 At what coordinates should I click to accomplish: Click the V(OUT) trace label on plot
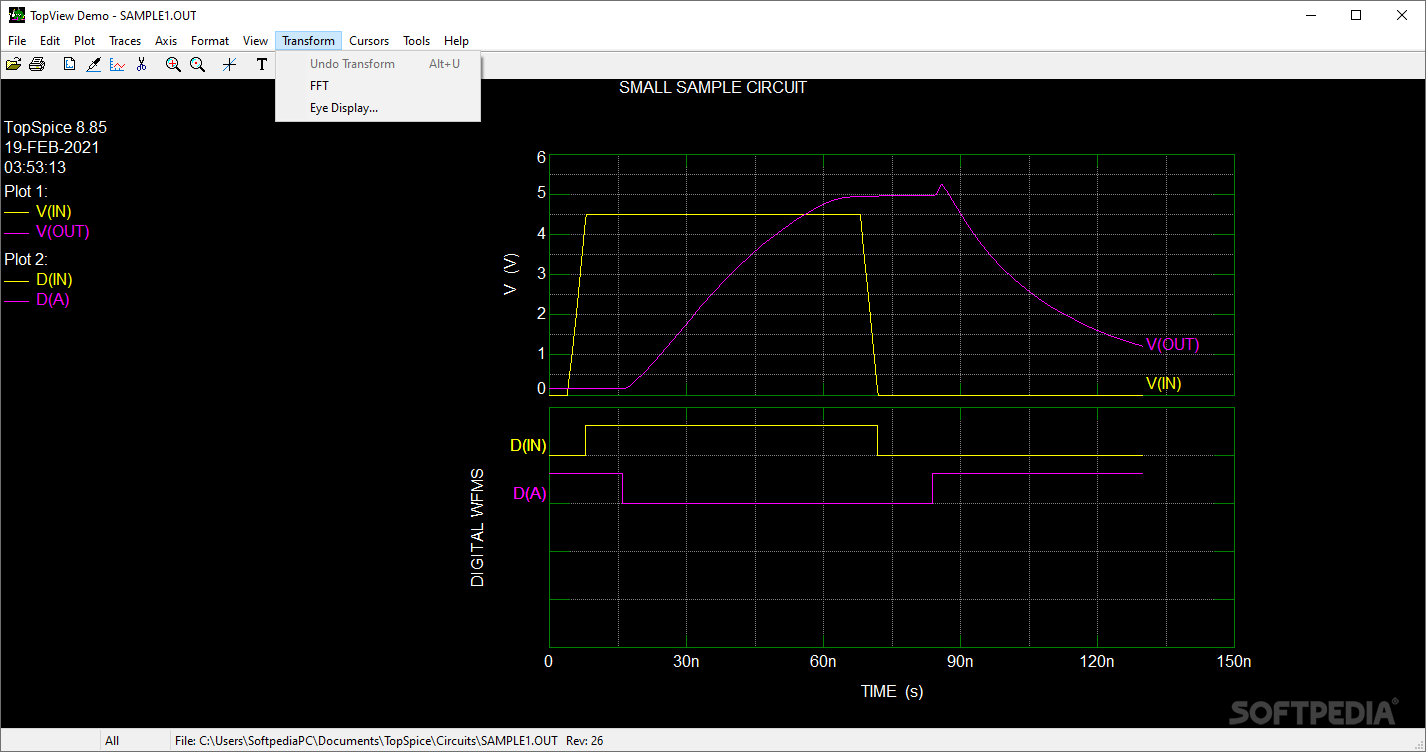tap(1172, 344)
